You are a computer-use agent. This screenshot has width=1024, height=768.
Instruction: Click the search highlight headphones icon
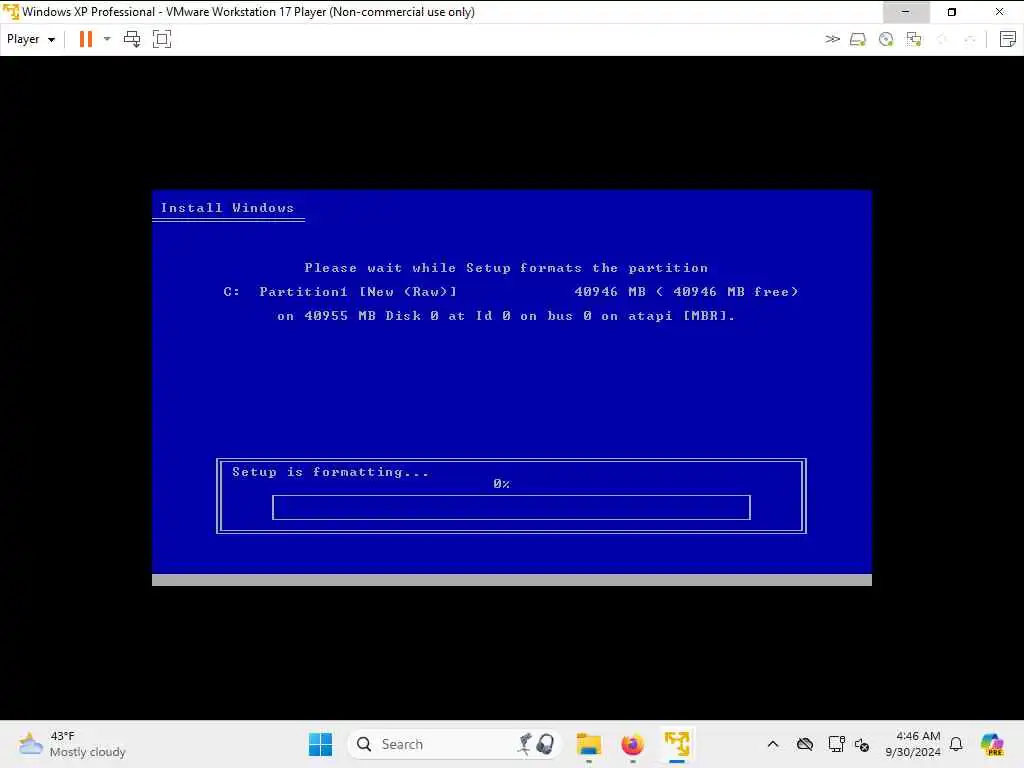(x=537, y=744)
